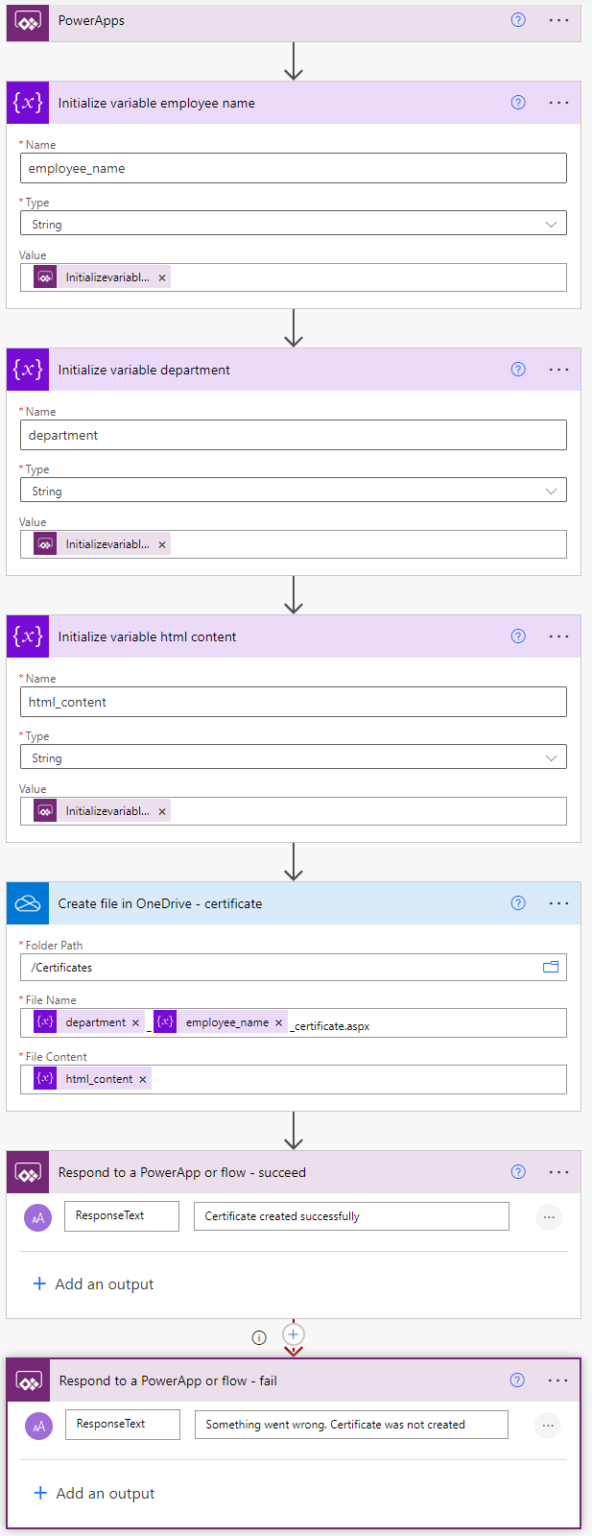Open the Type dropdown for html content variable
592x1536 pixels.
click(550, 757)
